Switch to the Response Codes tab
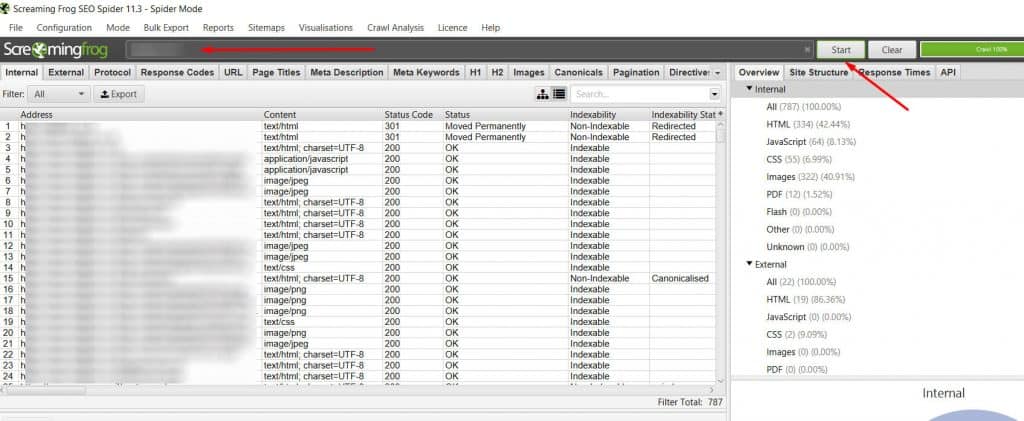 pyautogui.click(x=178, y=72)
